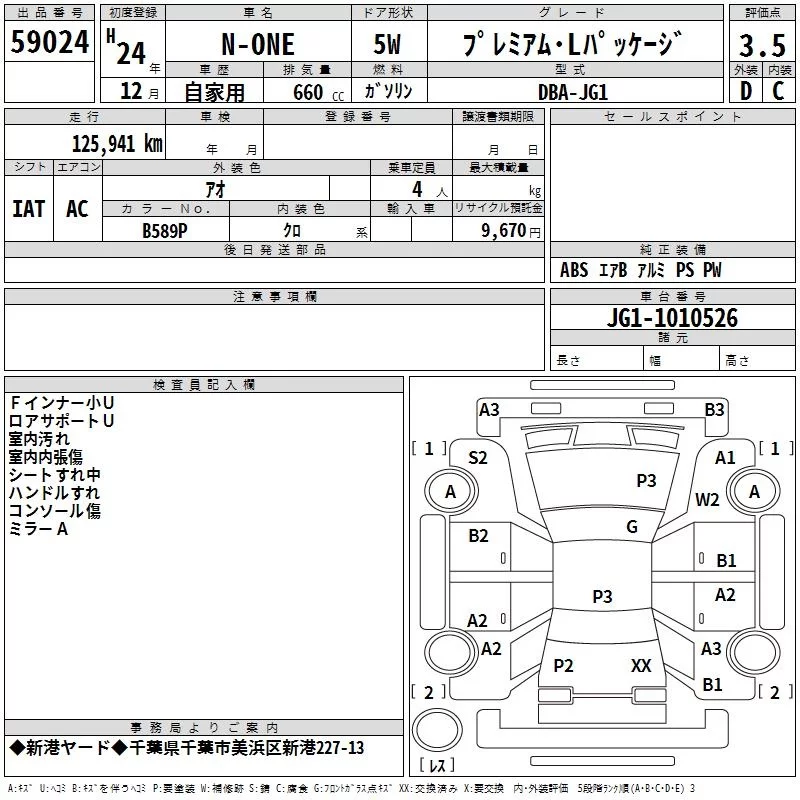
Task: Click the B2 dent mark on diagram
Action: [x=478, y=536]
